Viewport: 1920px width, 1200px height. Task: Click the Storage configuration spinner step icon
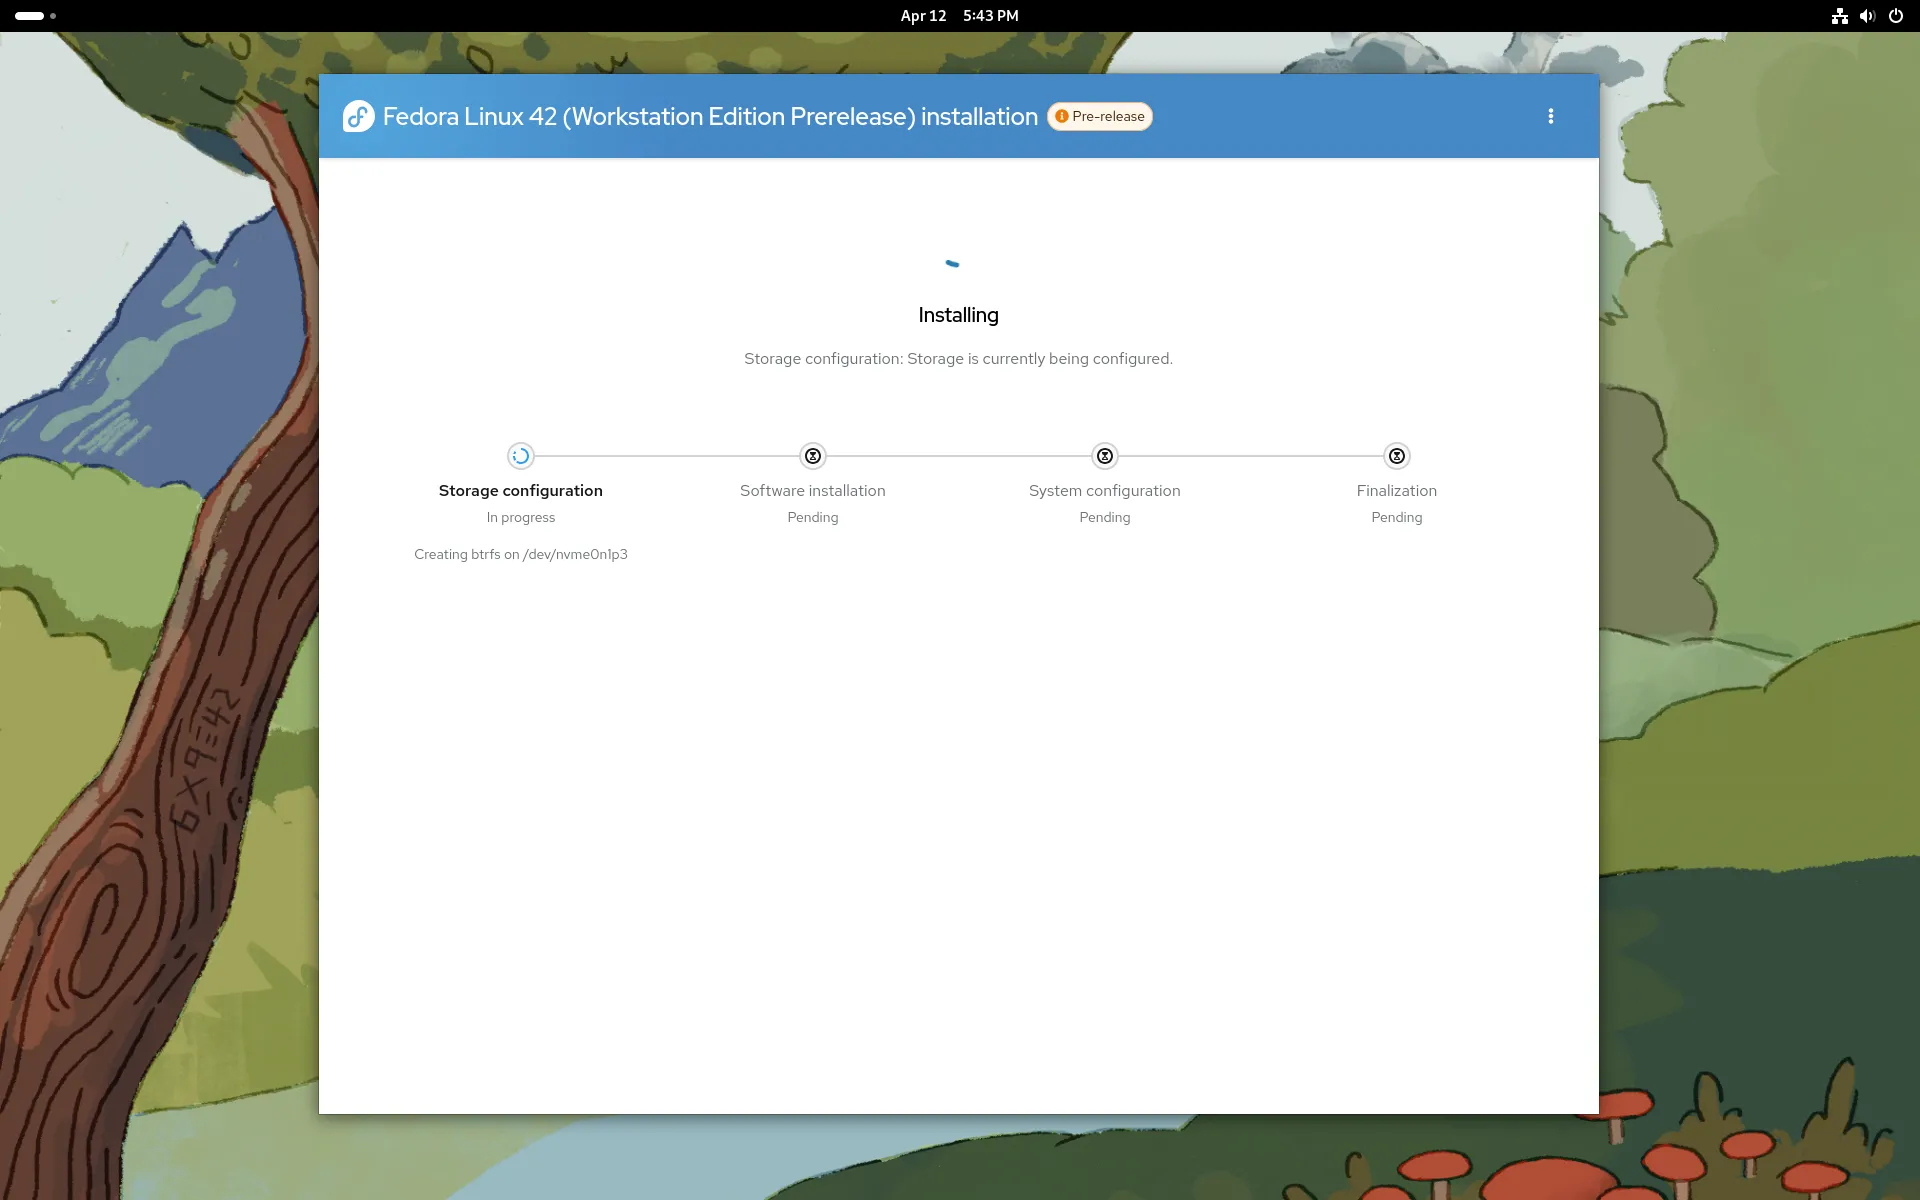[x=521, y=456]
